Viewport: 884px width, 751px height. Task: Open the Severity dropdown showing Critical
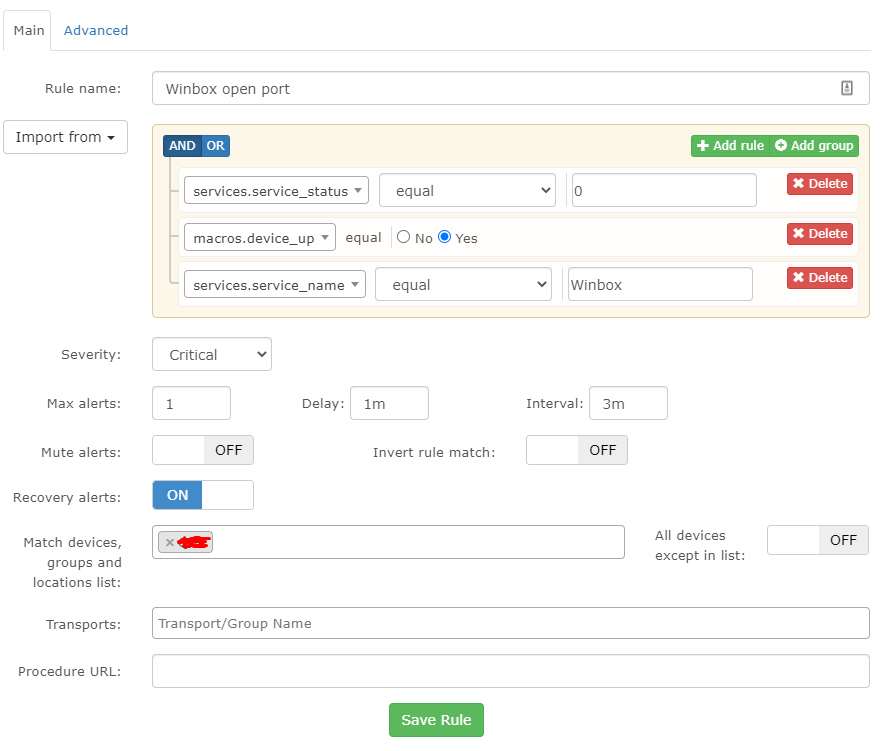click(x=212, y=354)
